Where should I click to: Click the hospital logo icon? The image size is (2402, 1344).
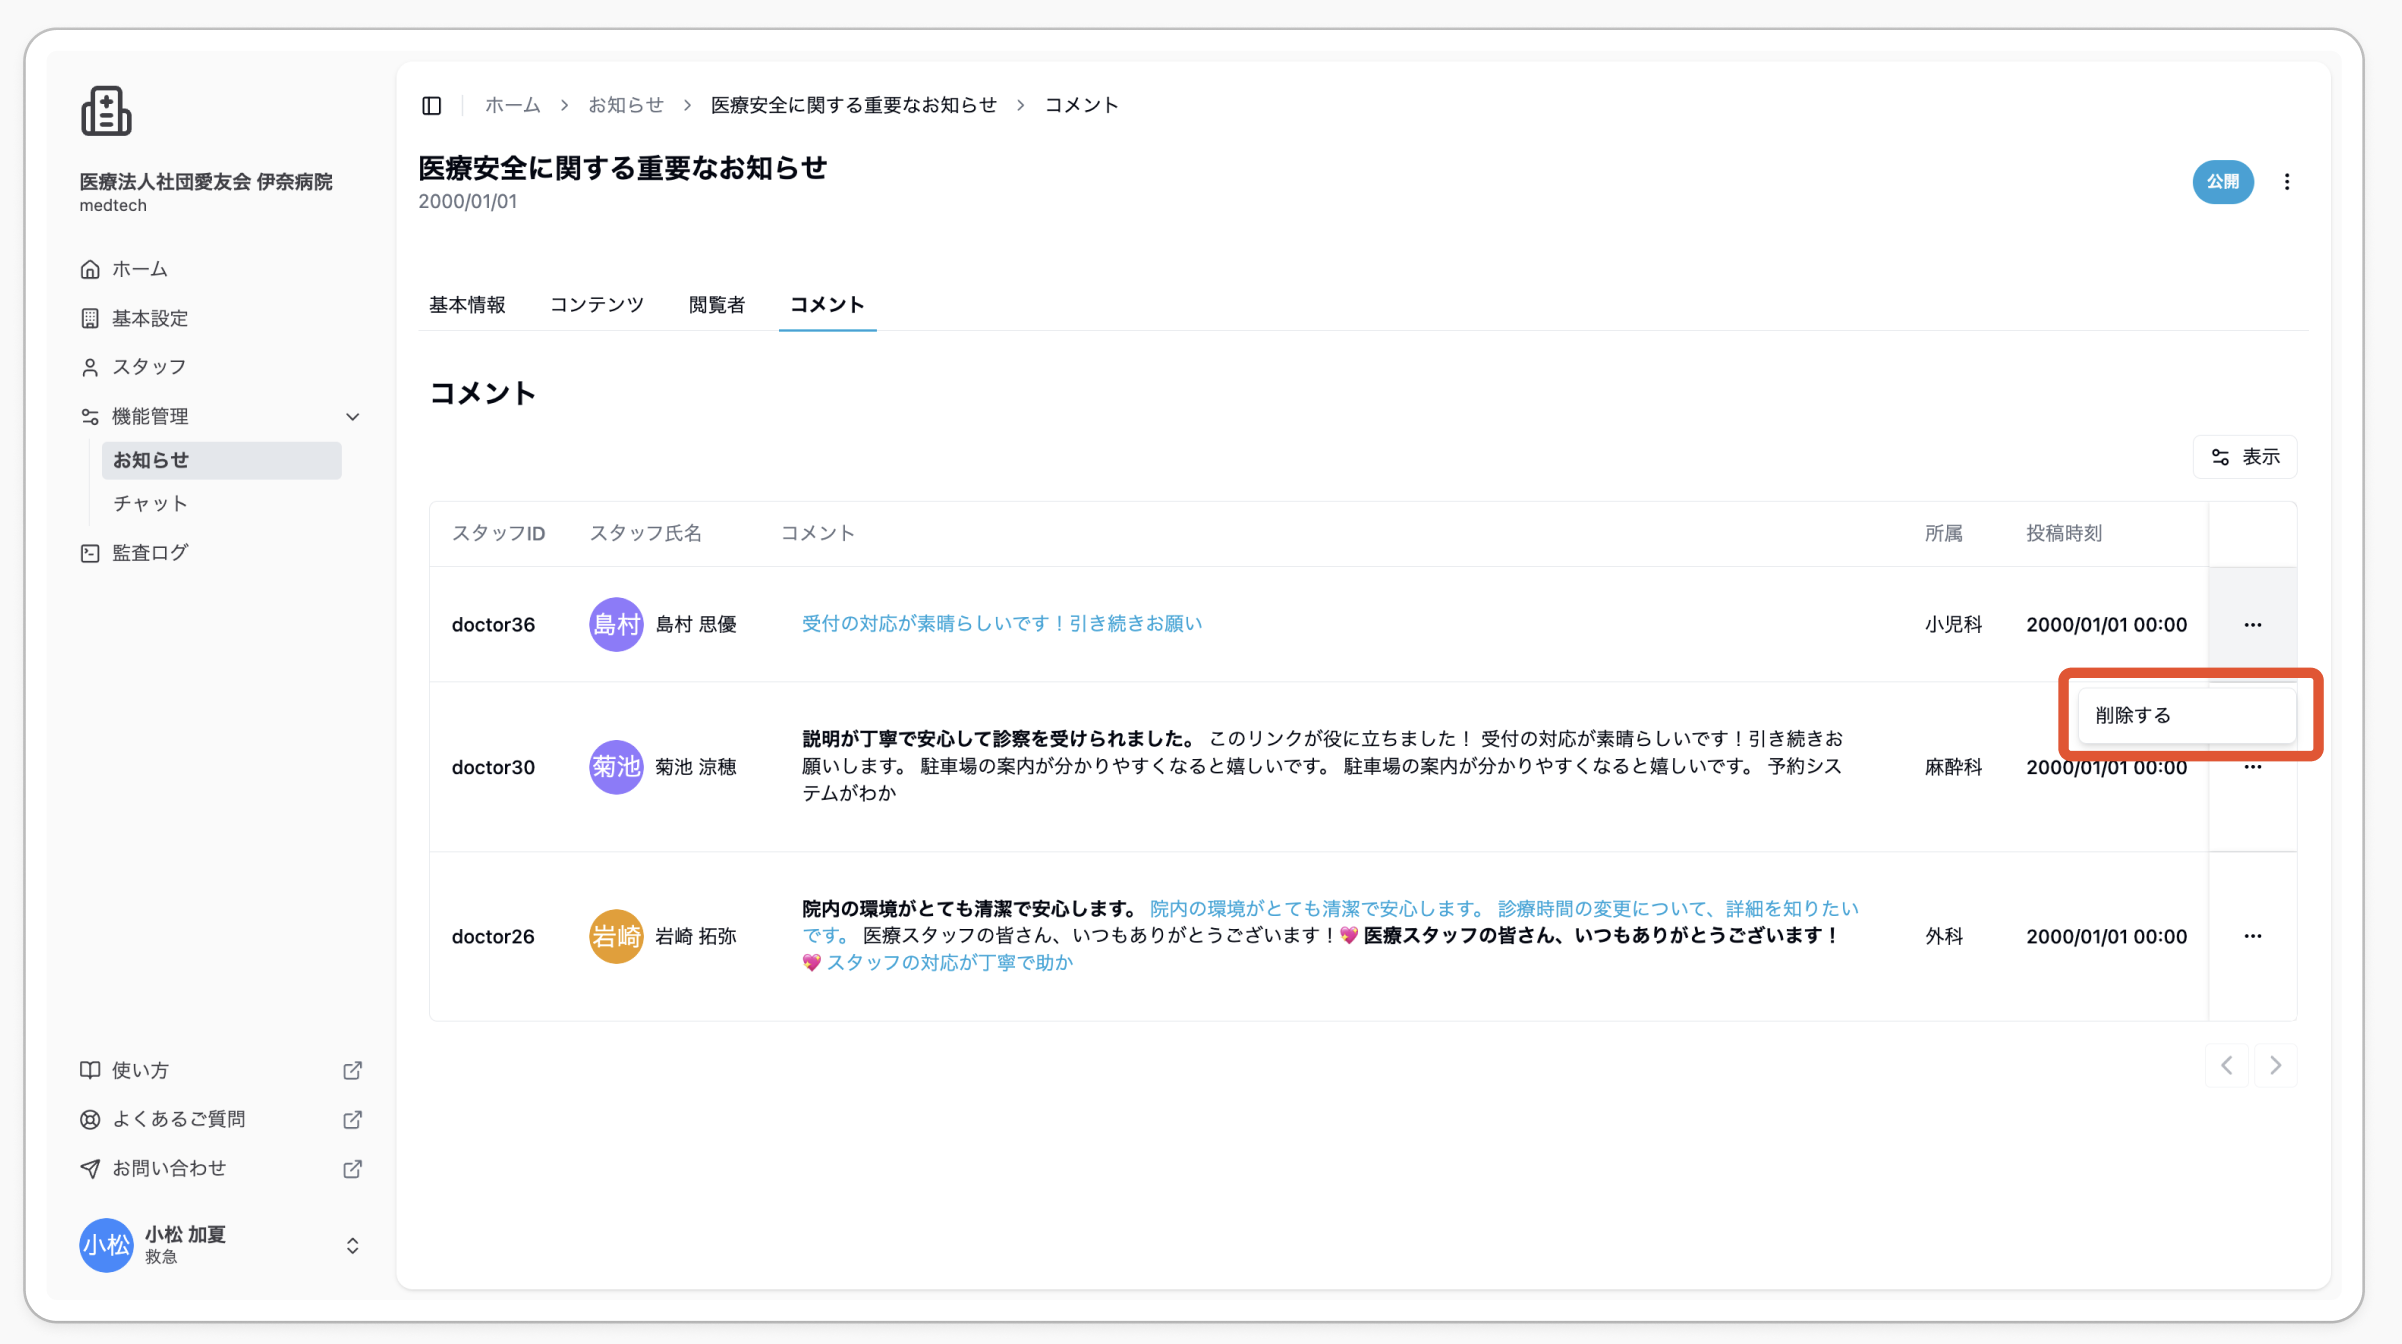tap(106, 111)
